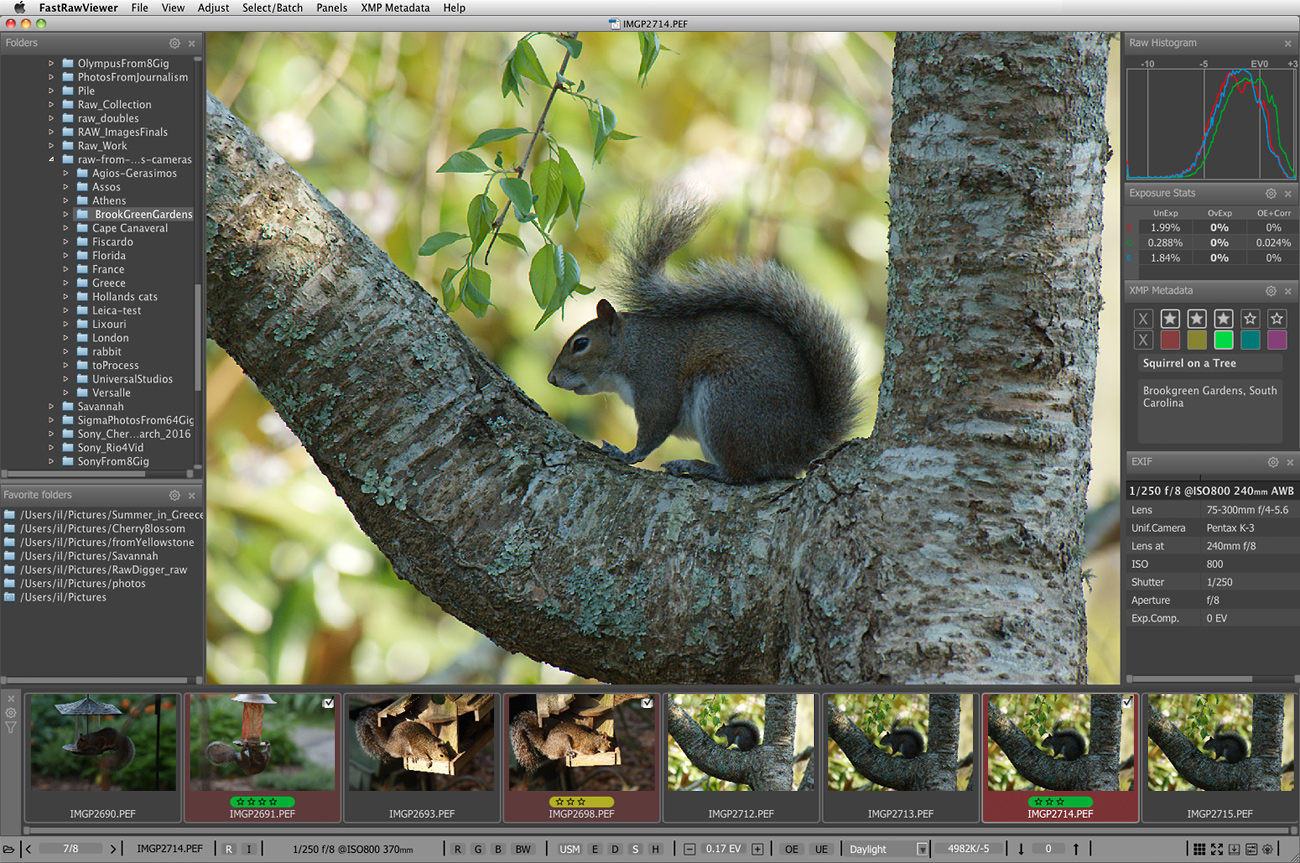Expand the Savannah folder in tree
Viewport: 1300px width, 863px height.
click(52, 407)
